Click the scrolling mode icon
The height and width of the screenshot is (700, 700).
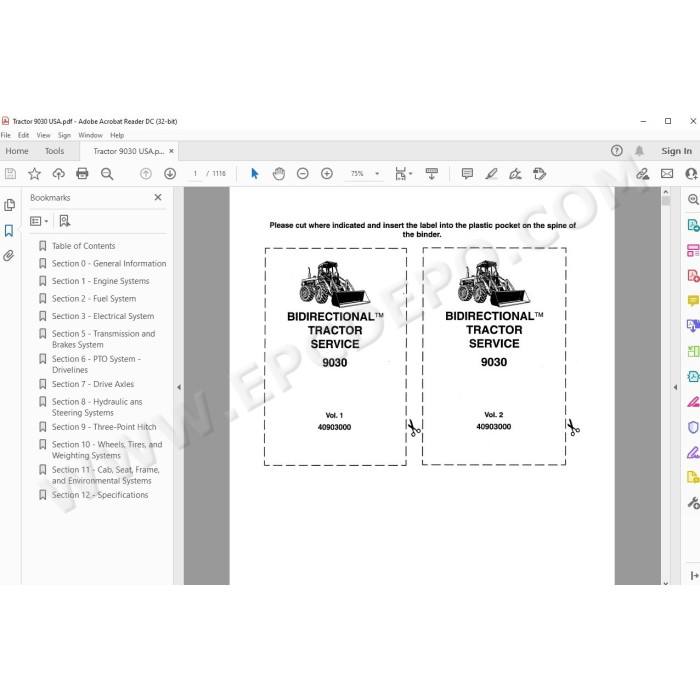[x=431, y=174]
